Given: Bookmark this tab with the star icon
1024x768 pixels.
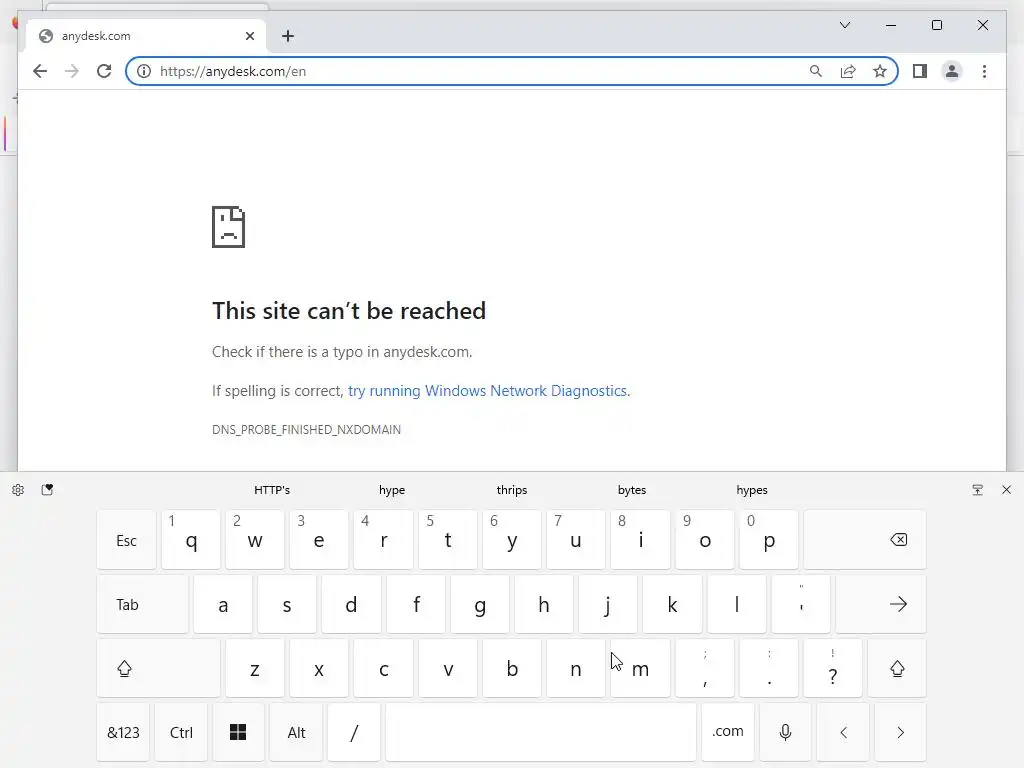Looking at the screenshot, I should [x=880, y=71].
